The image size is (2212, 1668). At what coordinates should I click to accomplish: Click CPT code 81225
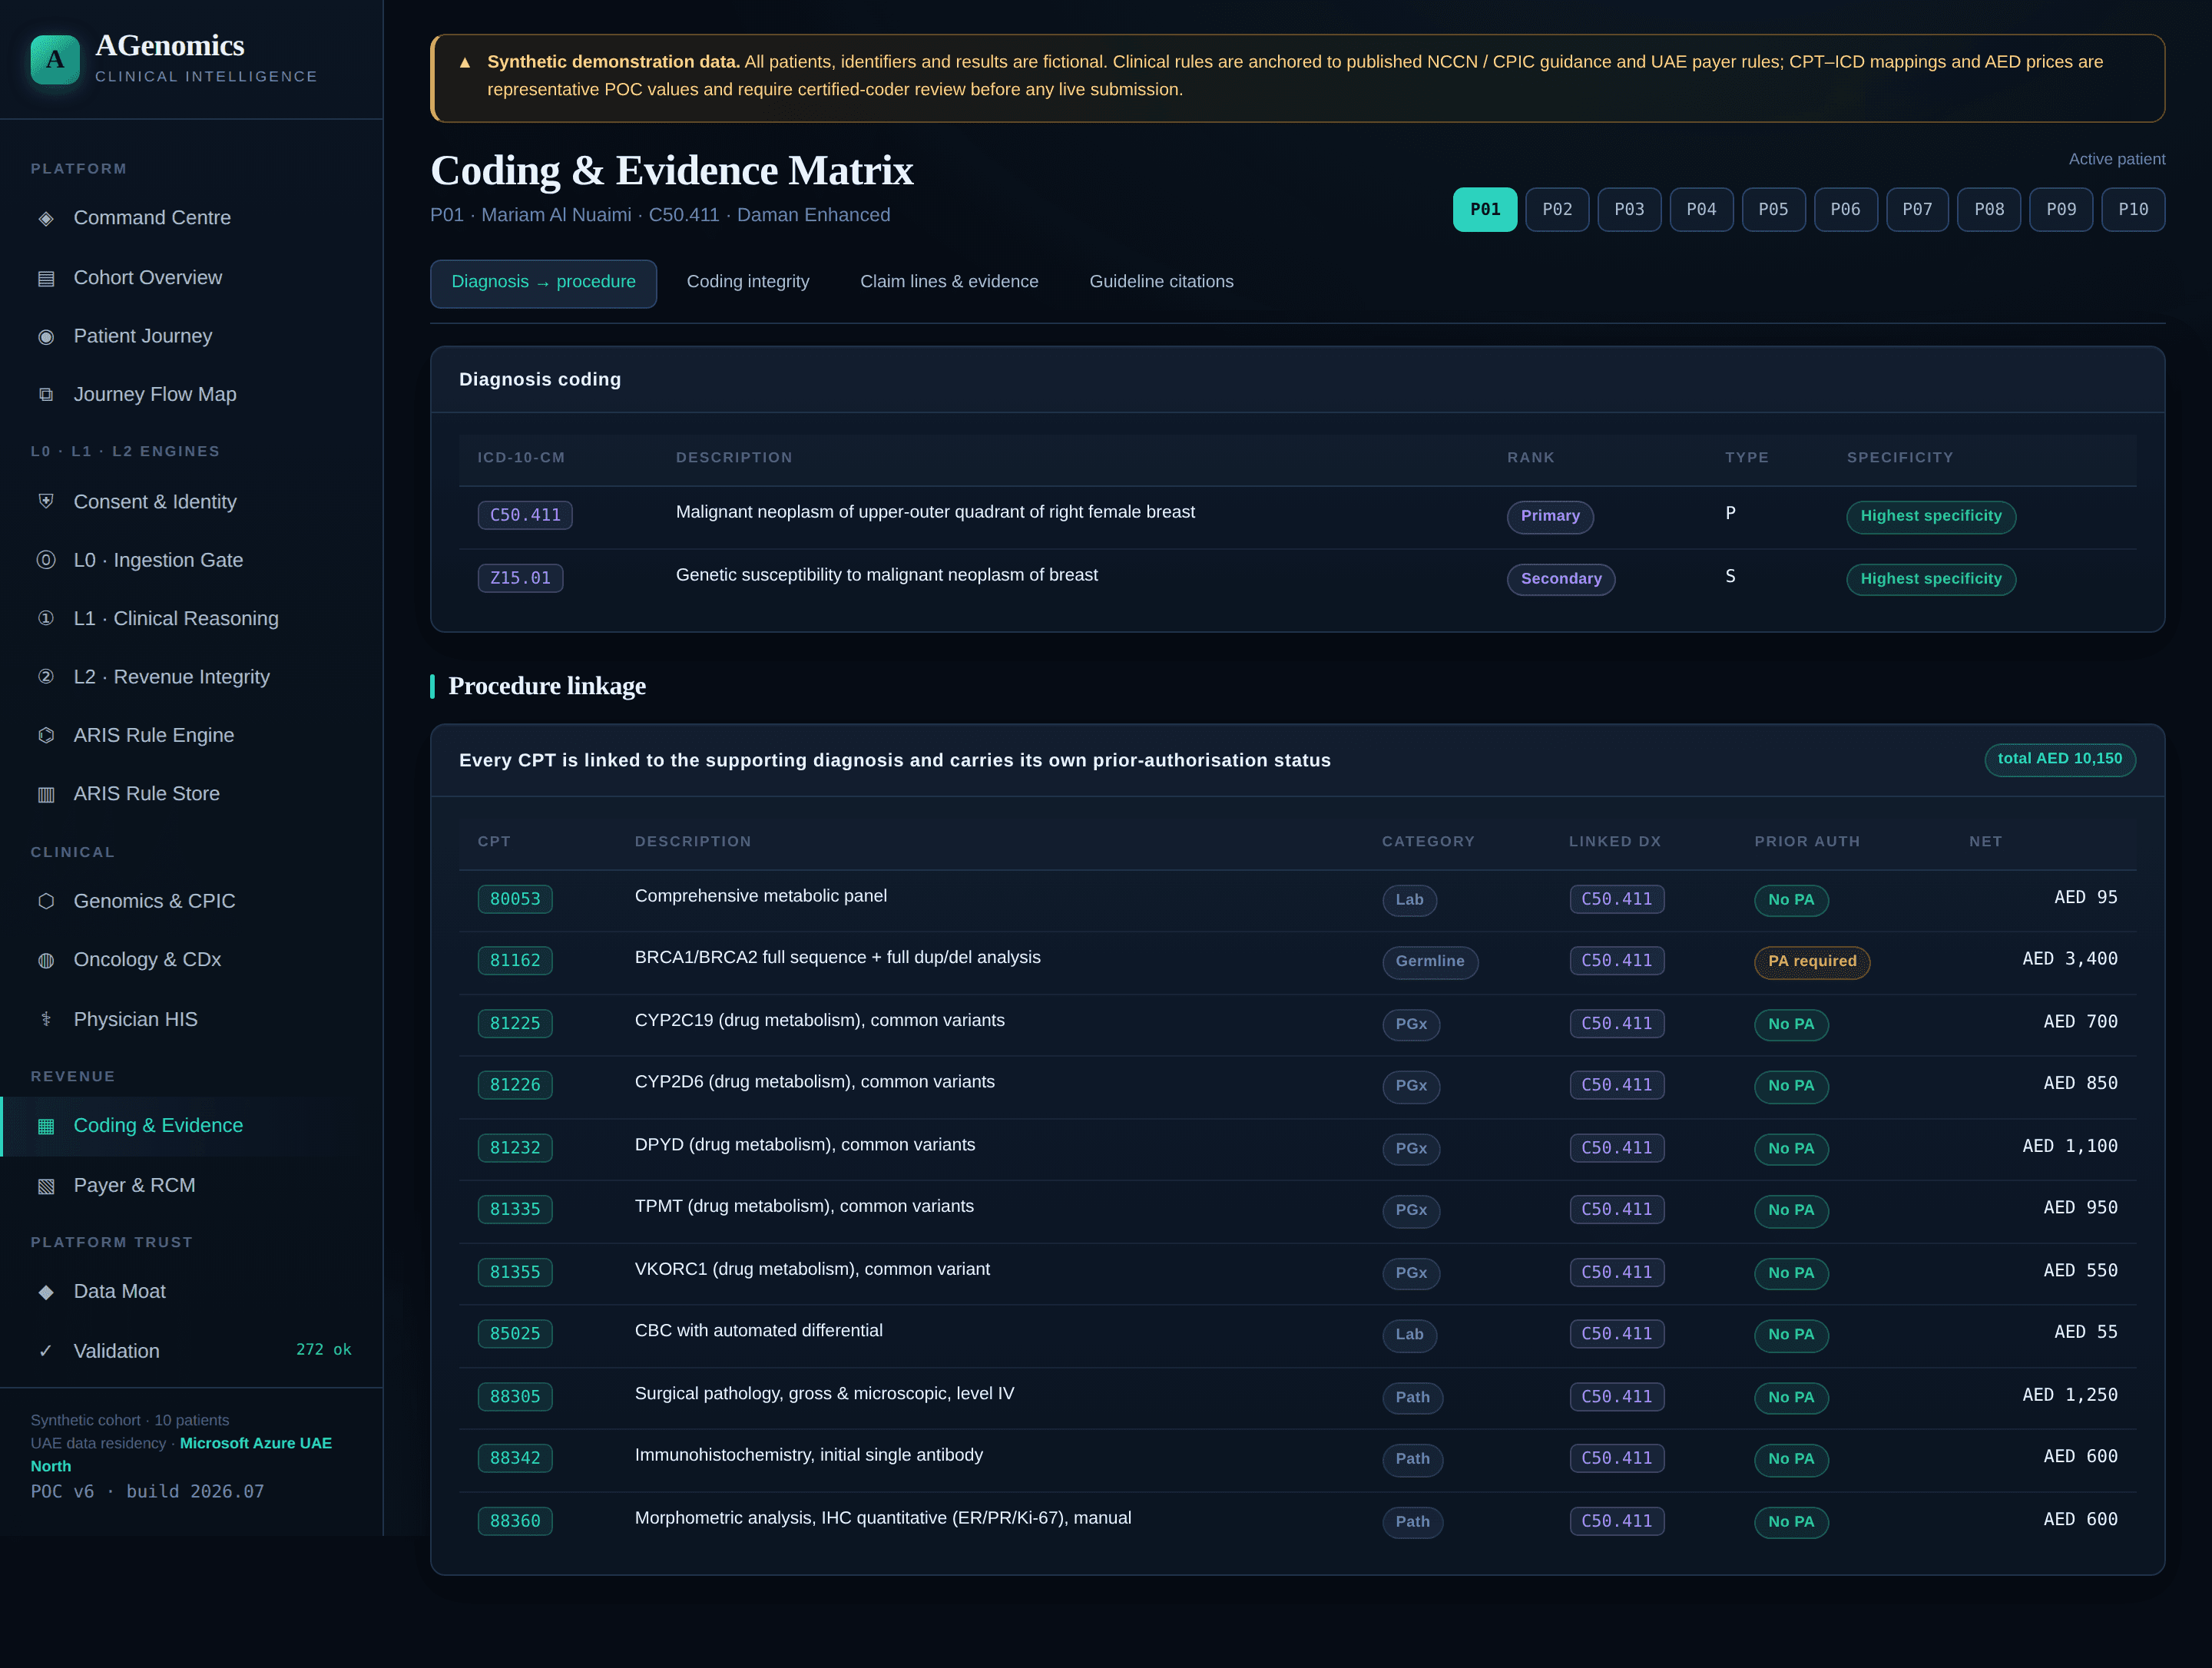[515, 1023]
